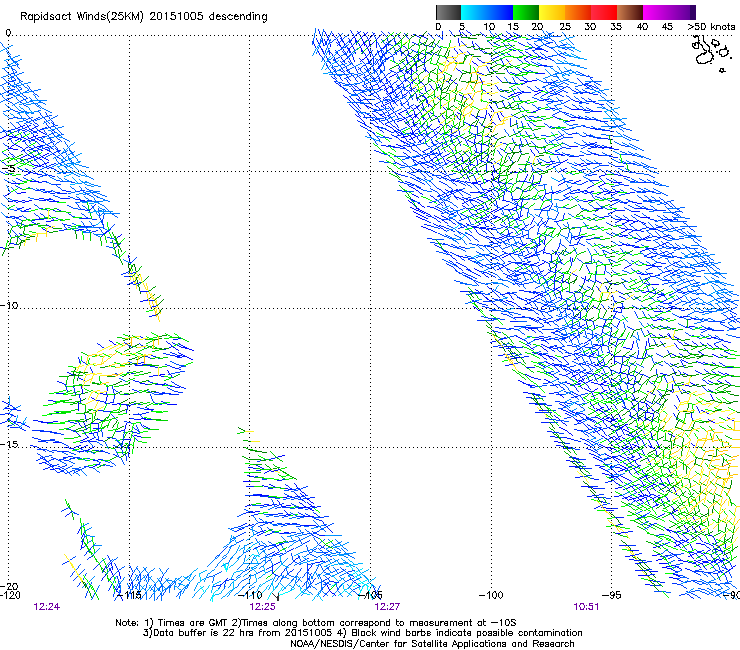Image resolution: width=740 pixels, height=650 pixels.
Task: Click the red 30-35 knots legend swatch
Action: pyautogui.click(x=604, y=12)
